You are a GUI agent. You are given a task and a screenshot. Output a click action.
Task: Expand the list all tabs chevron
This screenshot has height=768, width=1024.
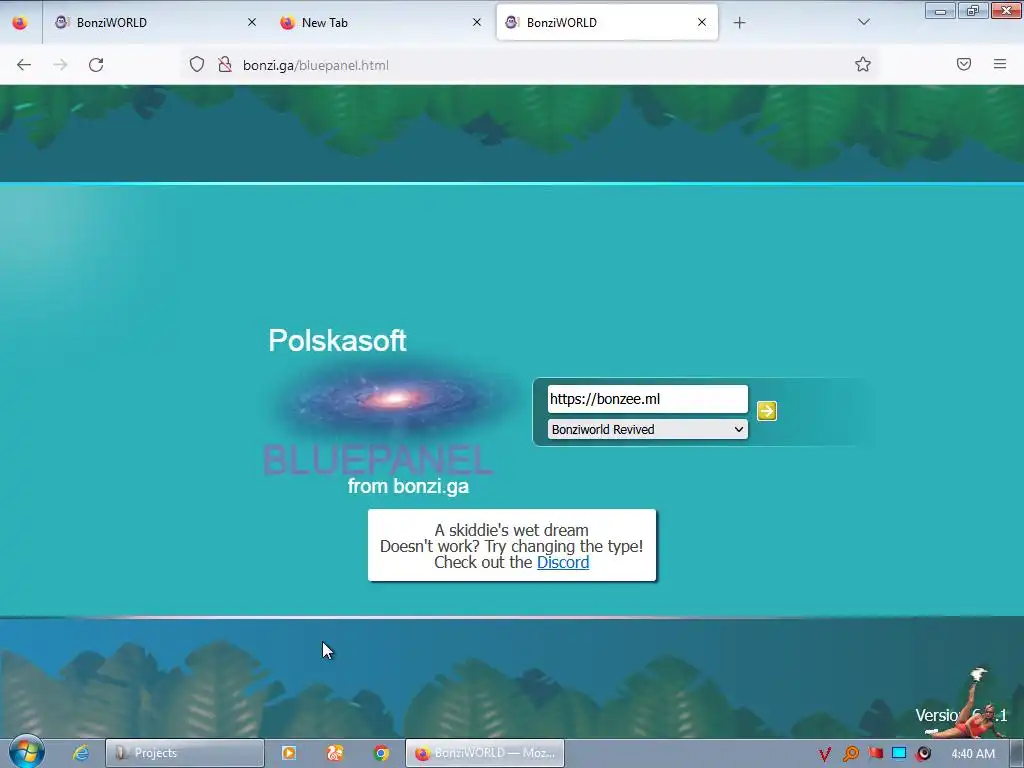pyautogui.click(x=863, y=22)
